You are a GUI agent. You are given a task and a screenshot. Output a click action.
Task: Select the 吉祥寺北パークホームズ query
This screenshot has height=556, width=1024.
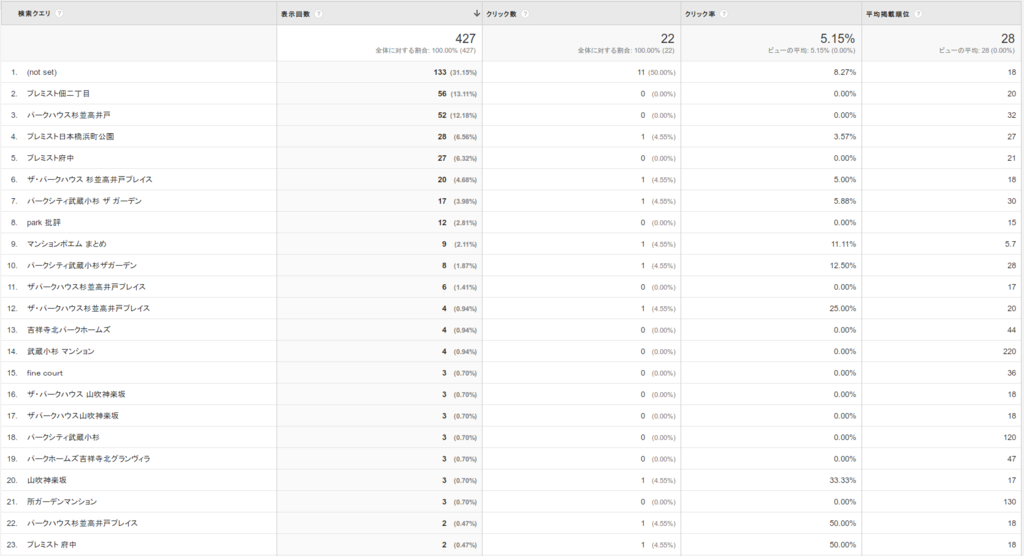click(x=69, y=330)
